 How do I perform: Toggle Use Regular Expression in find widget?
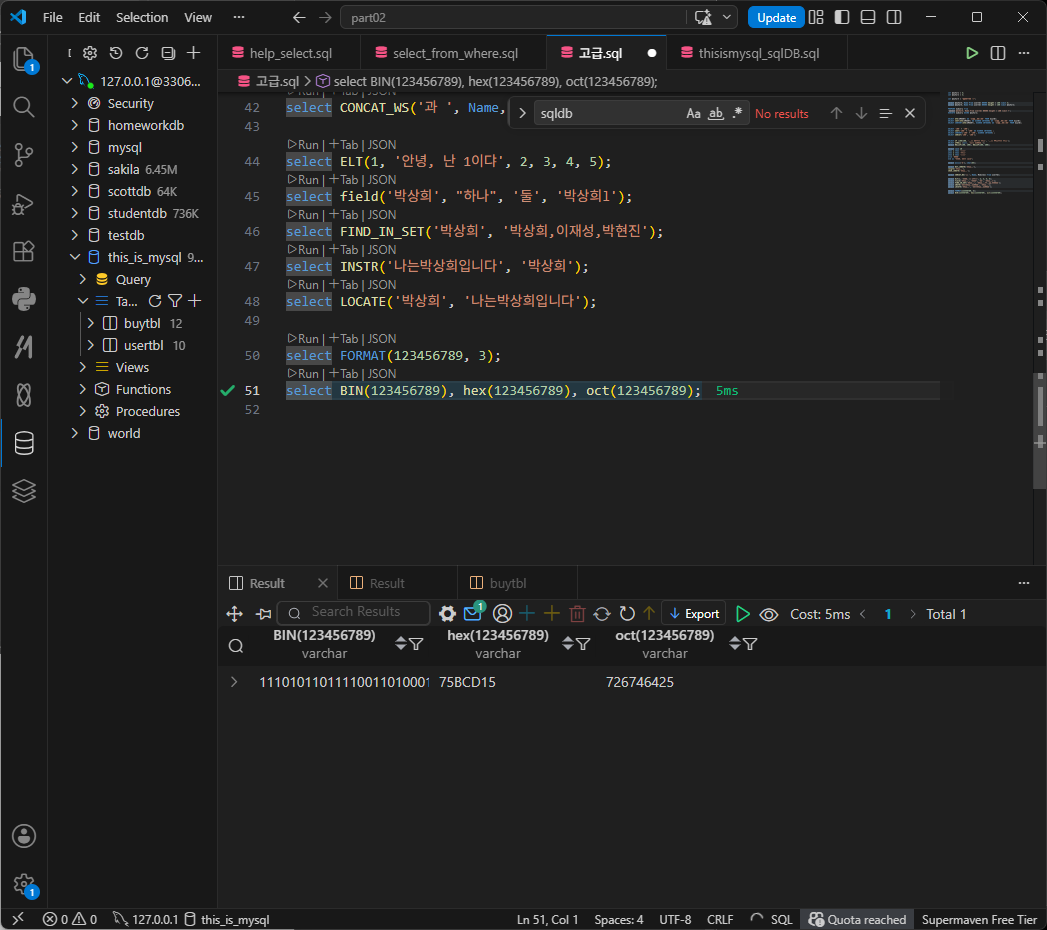(x=737, y=113)
